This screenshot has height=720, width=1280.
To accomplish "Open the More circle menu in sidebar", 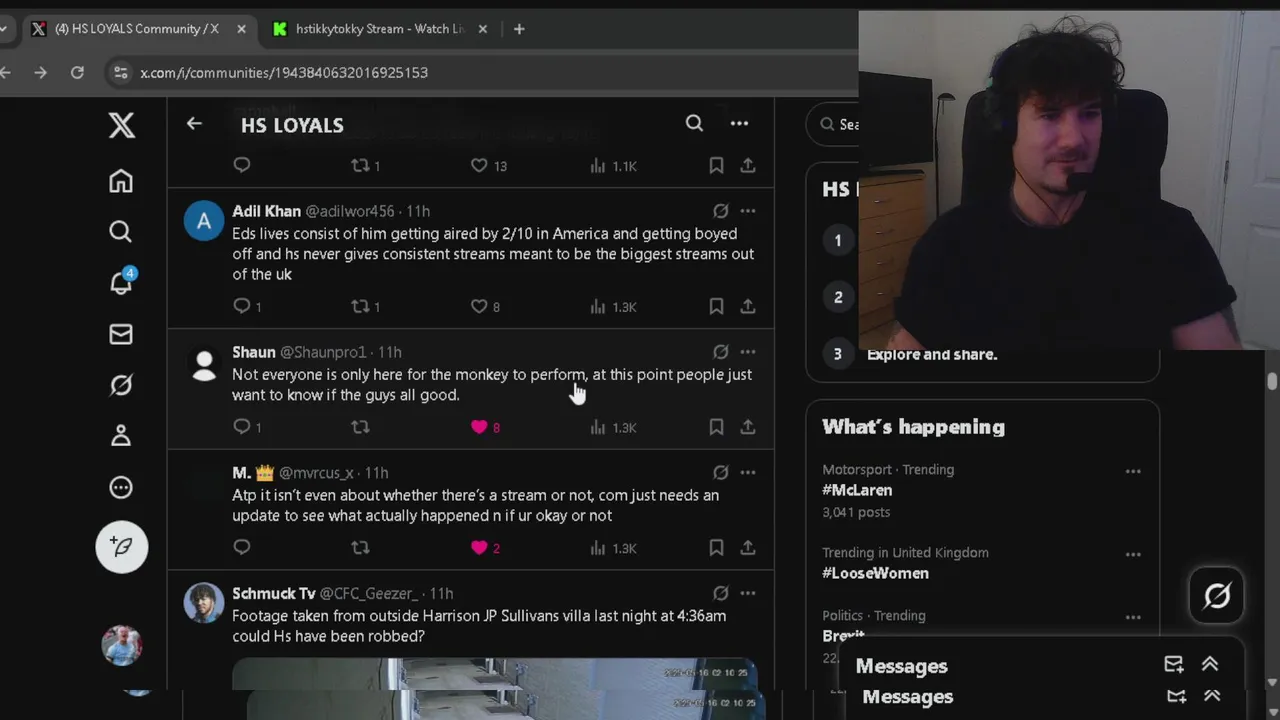I will (121, 487).
